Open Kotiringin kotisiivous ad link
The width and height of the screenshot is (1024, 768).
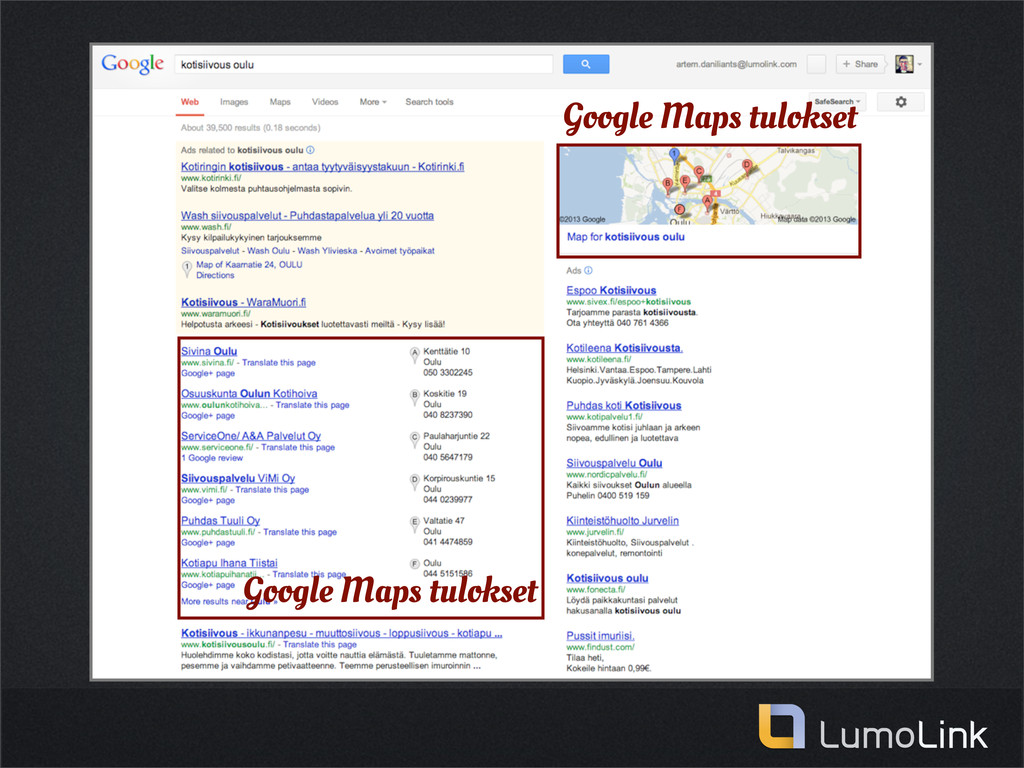coord(323,167)
